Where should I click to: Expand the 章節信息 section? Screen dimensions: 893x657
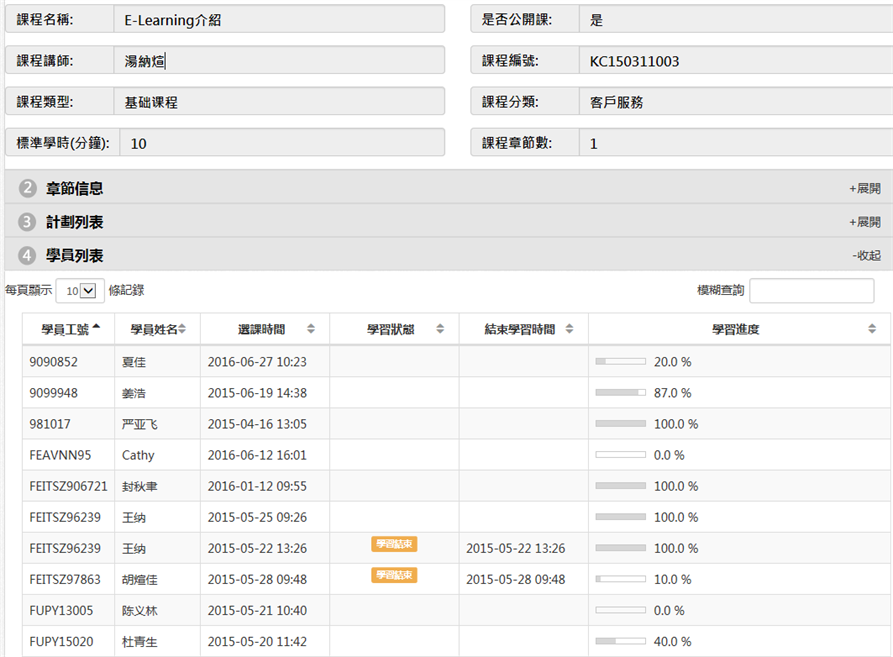[864, 188]
